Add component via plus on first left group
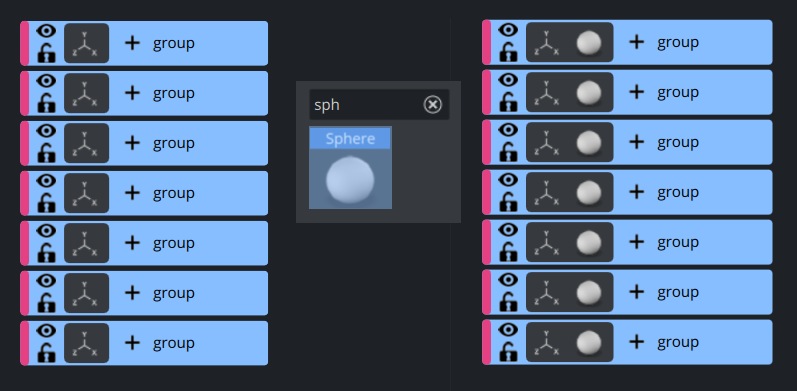This screenshot has height=391, width=797. (132, 43)
